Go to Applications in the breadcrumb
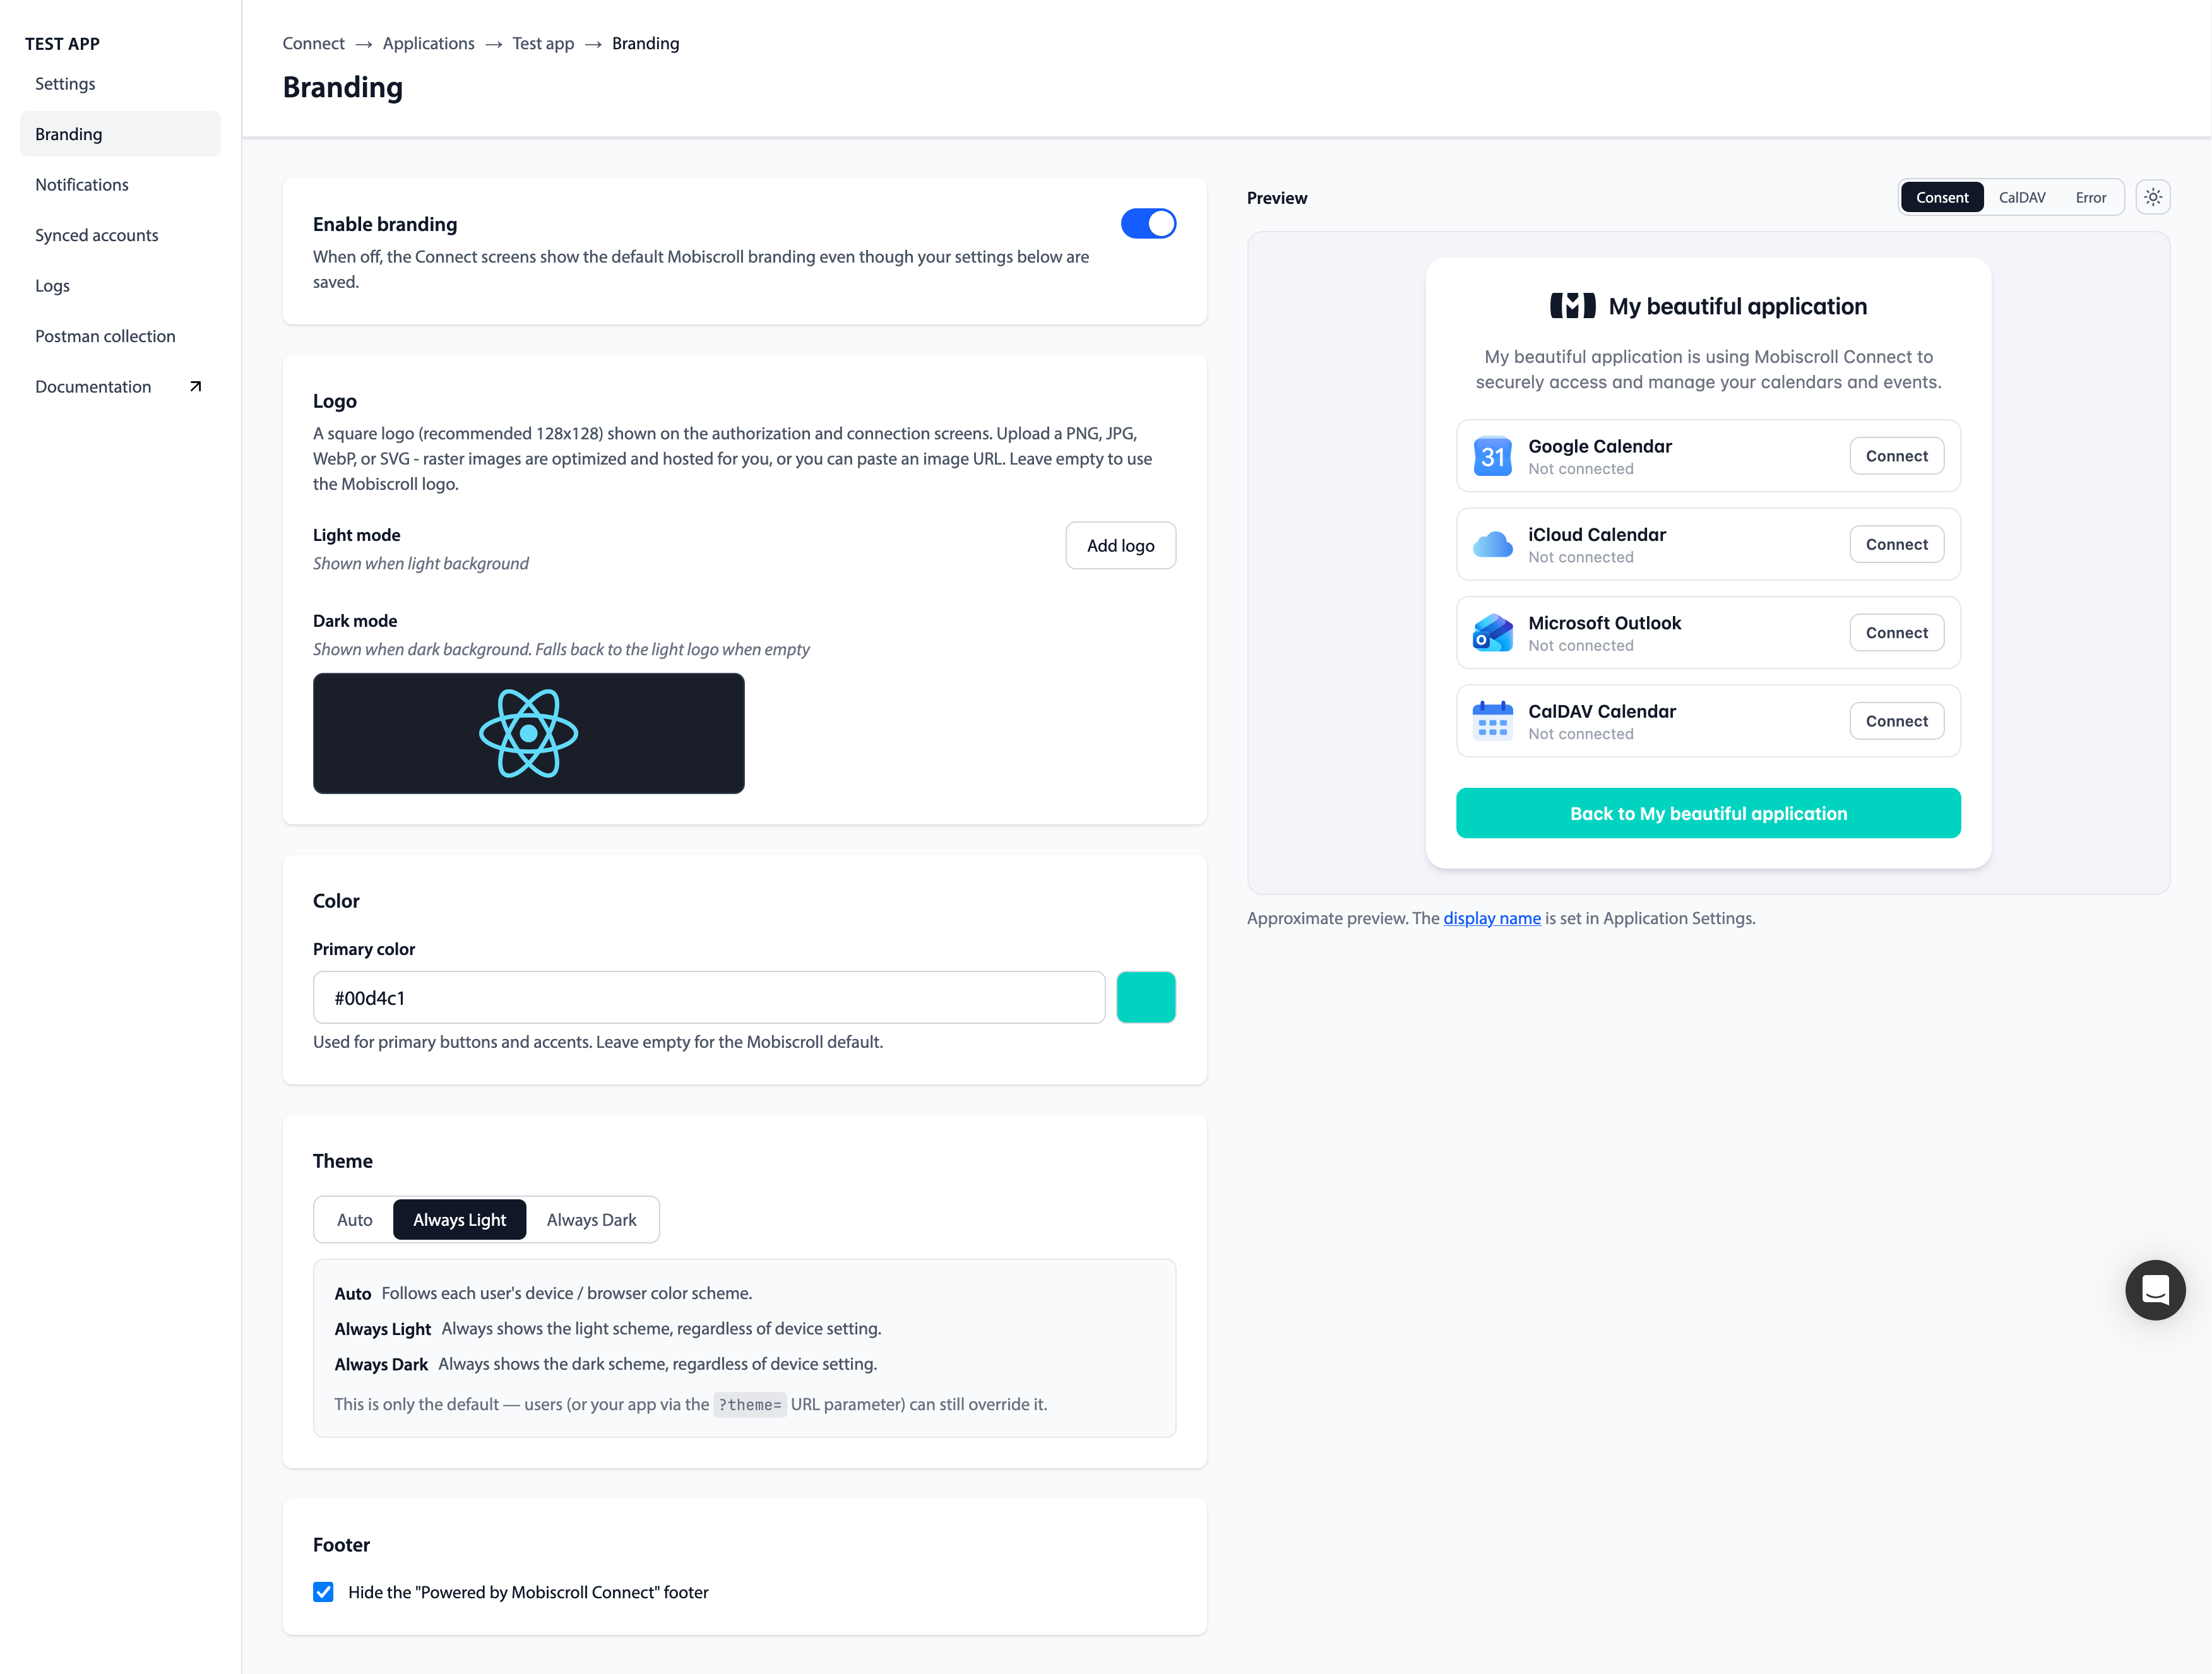2212x1674 pixels. (428, 43)
